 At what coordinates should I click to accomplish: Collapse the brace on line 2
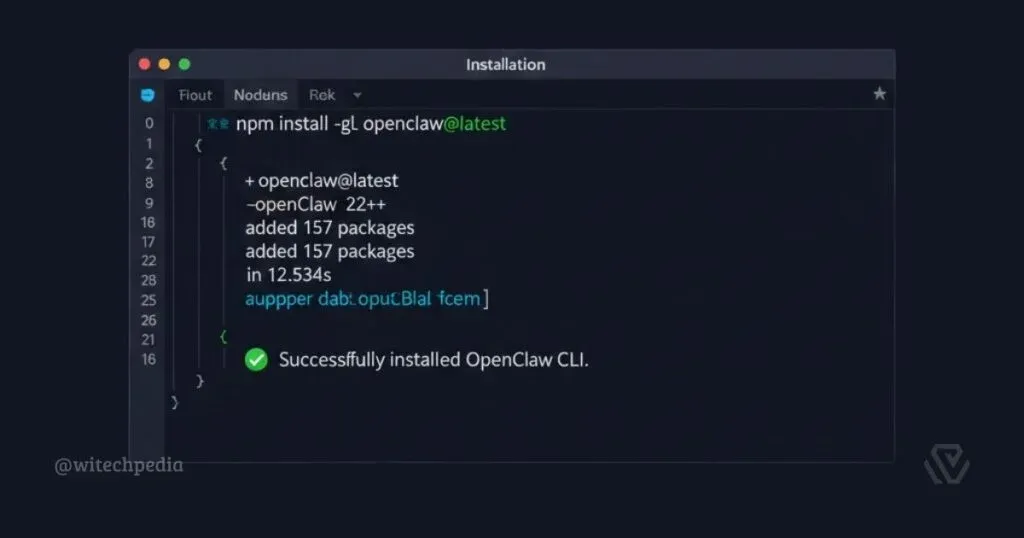pos(223,163)
